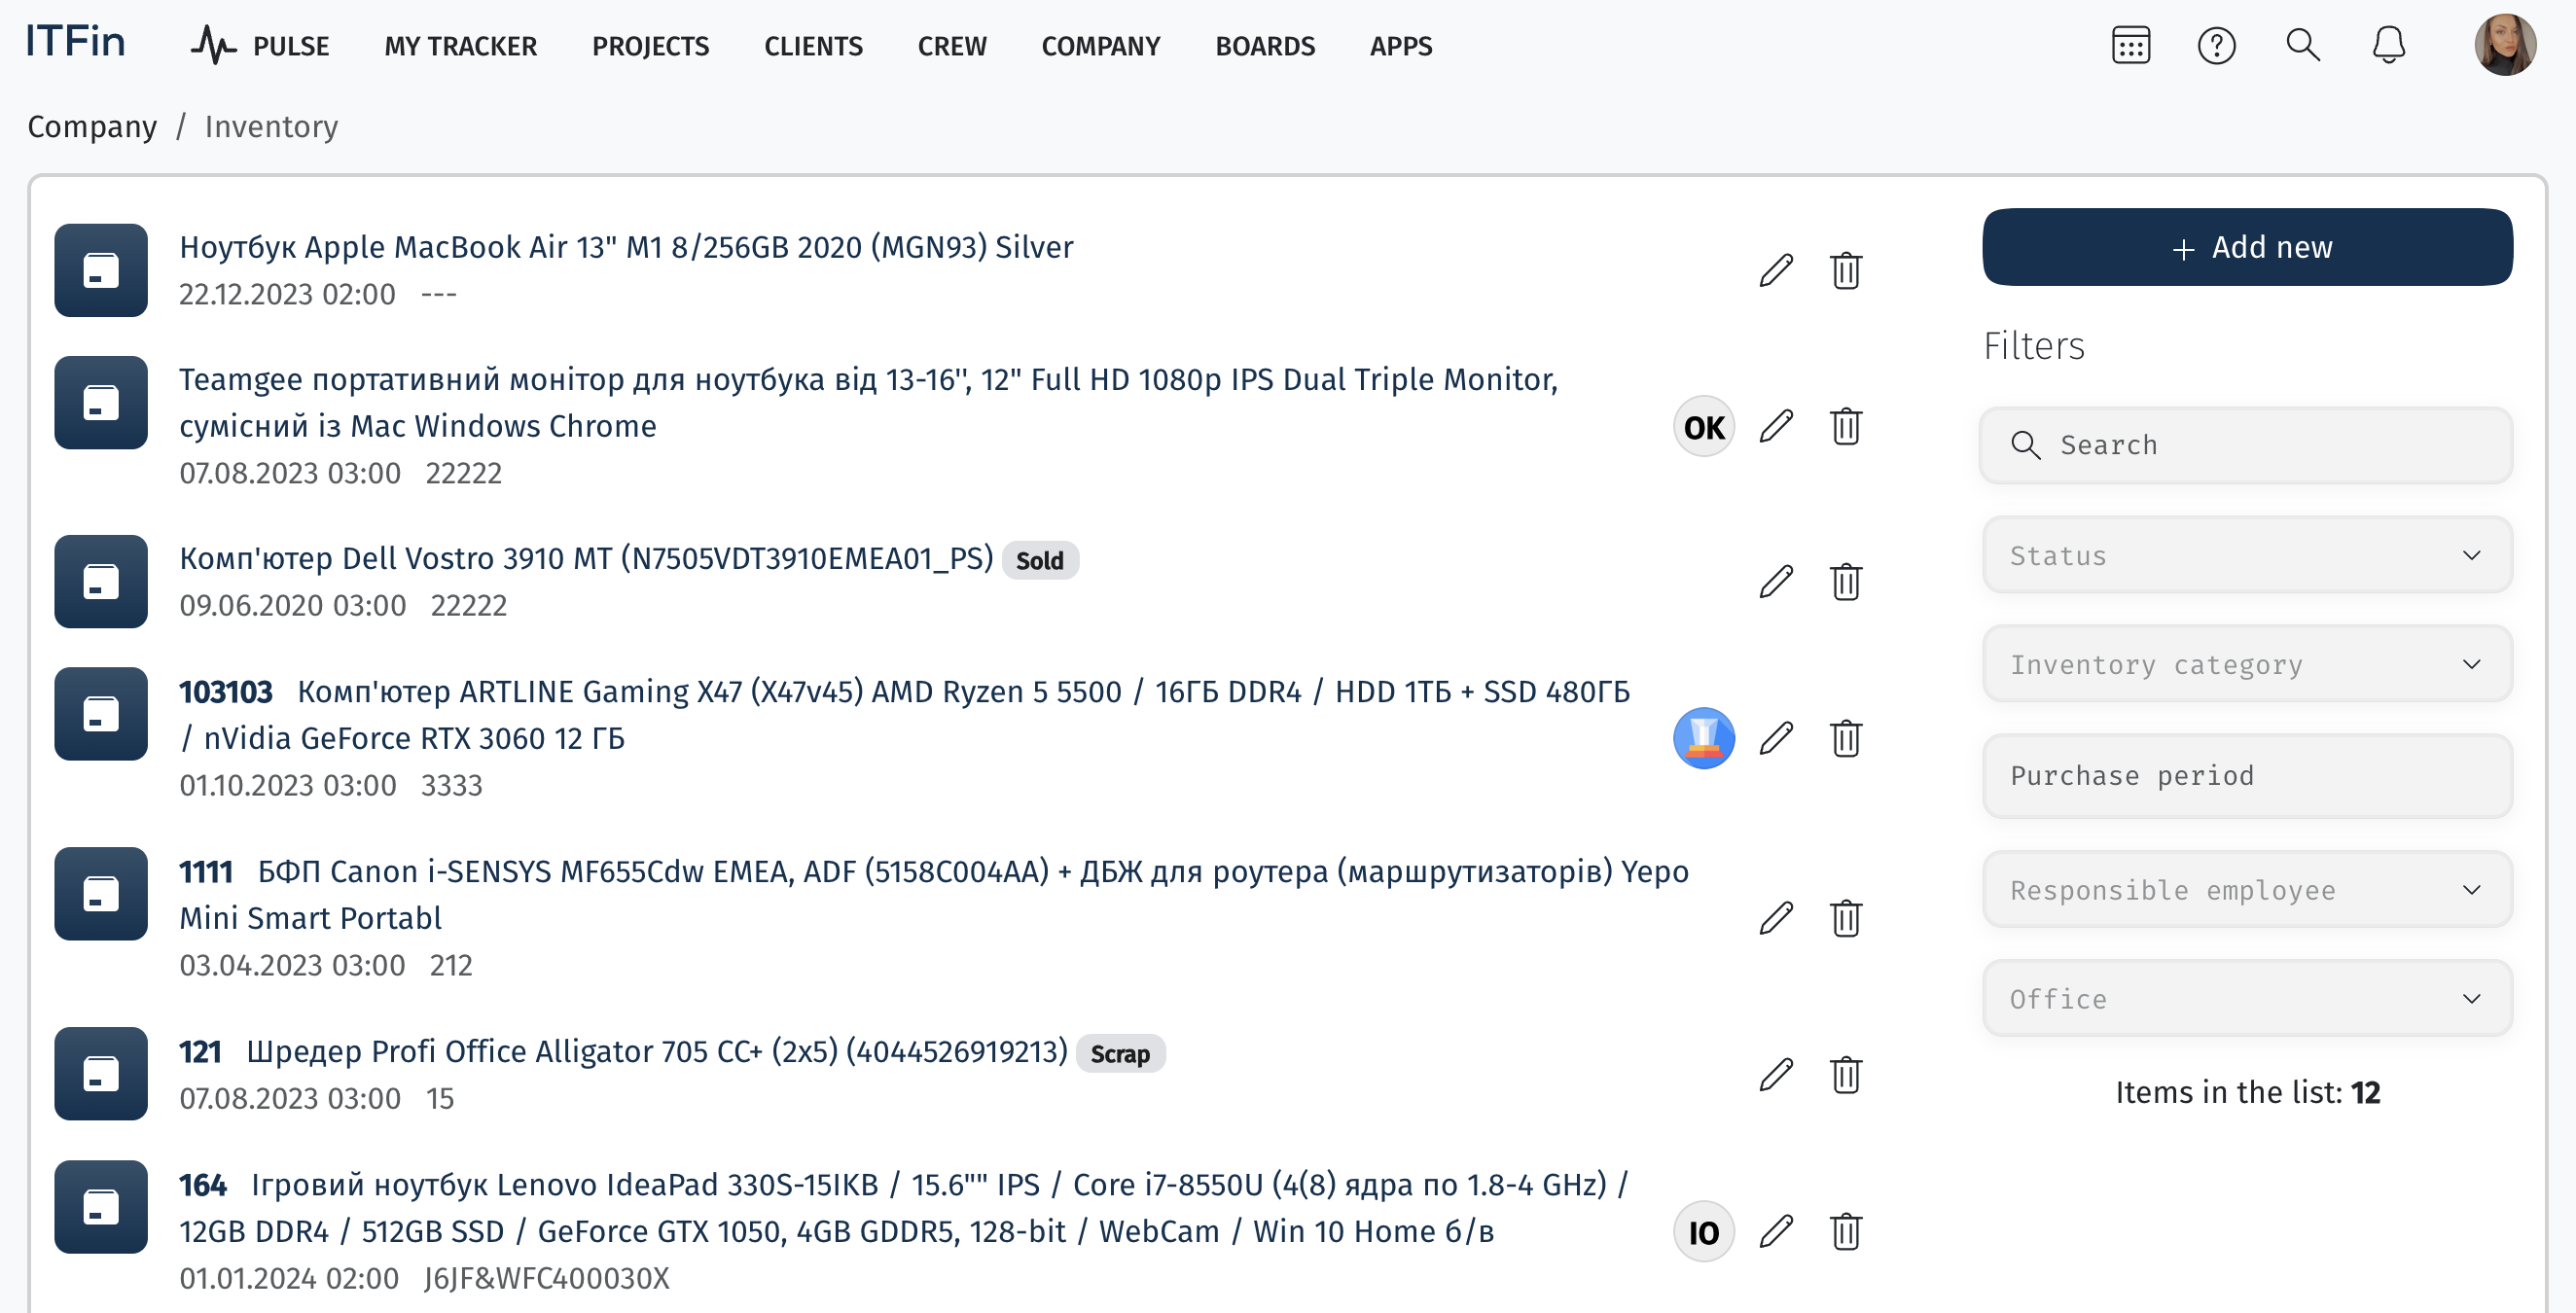Image resolution: width=2576 pixels, height=1313 pixels.
Task: Delete the MacBook Air inventory item
Action: pyautogui.click(x=1846, y=270)
